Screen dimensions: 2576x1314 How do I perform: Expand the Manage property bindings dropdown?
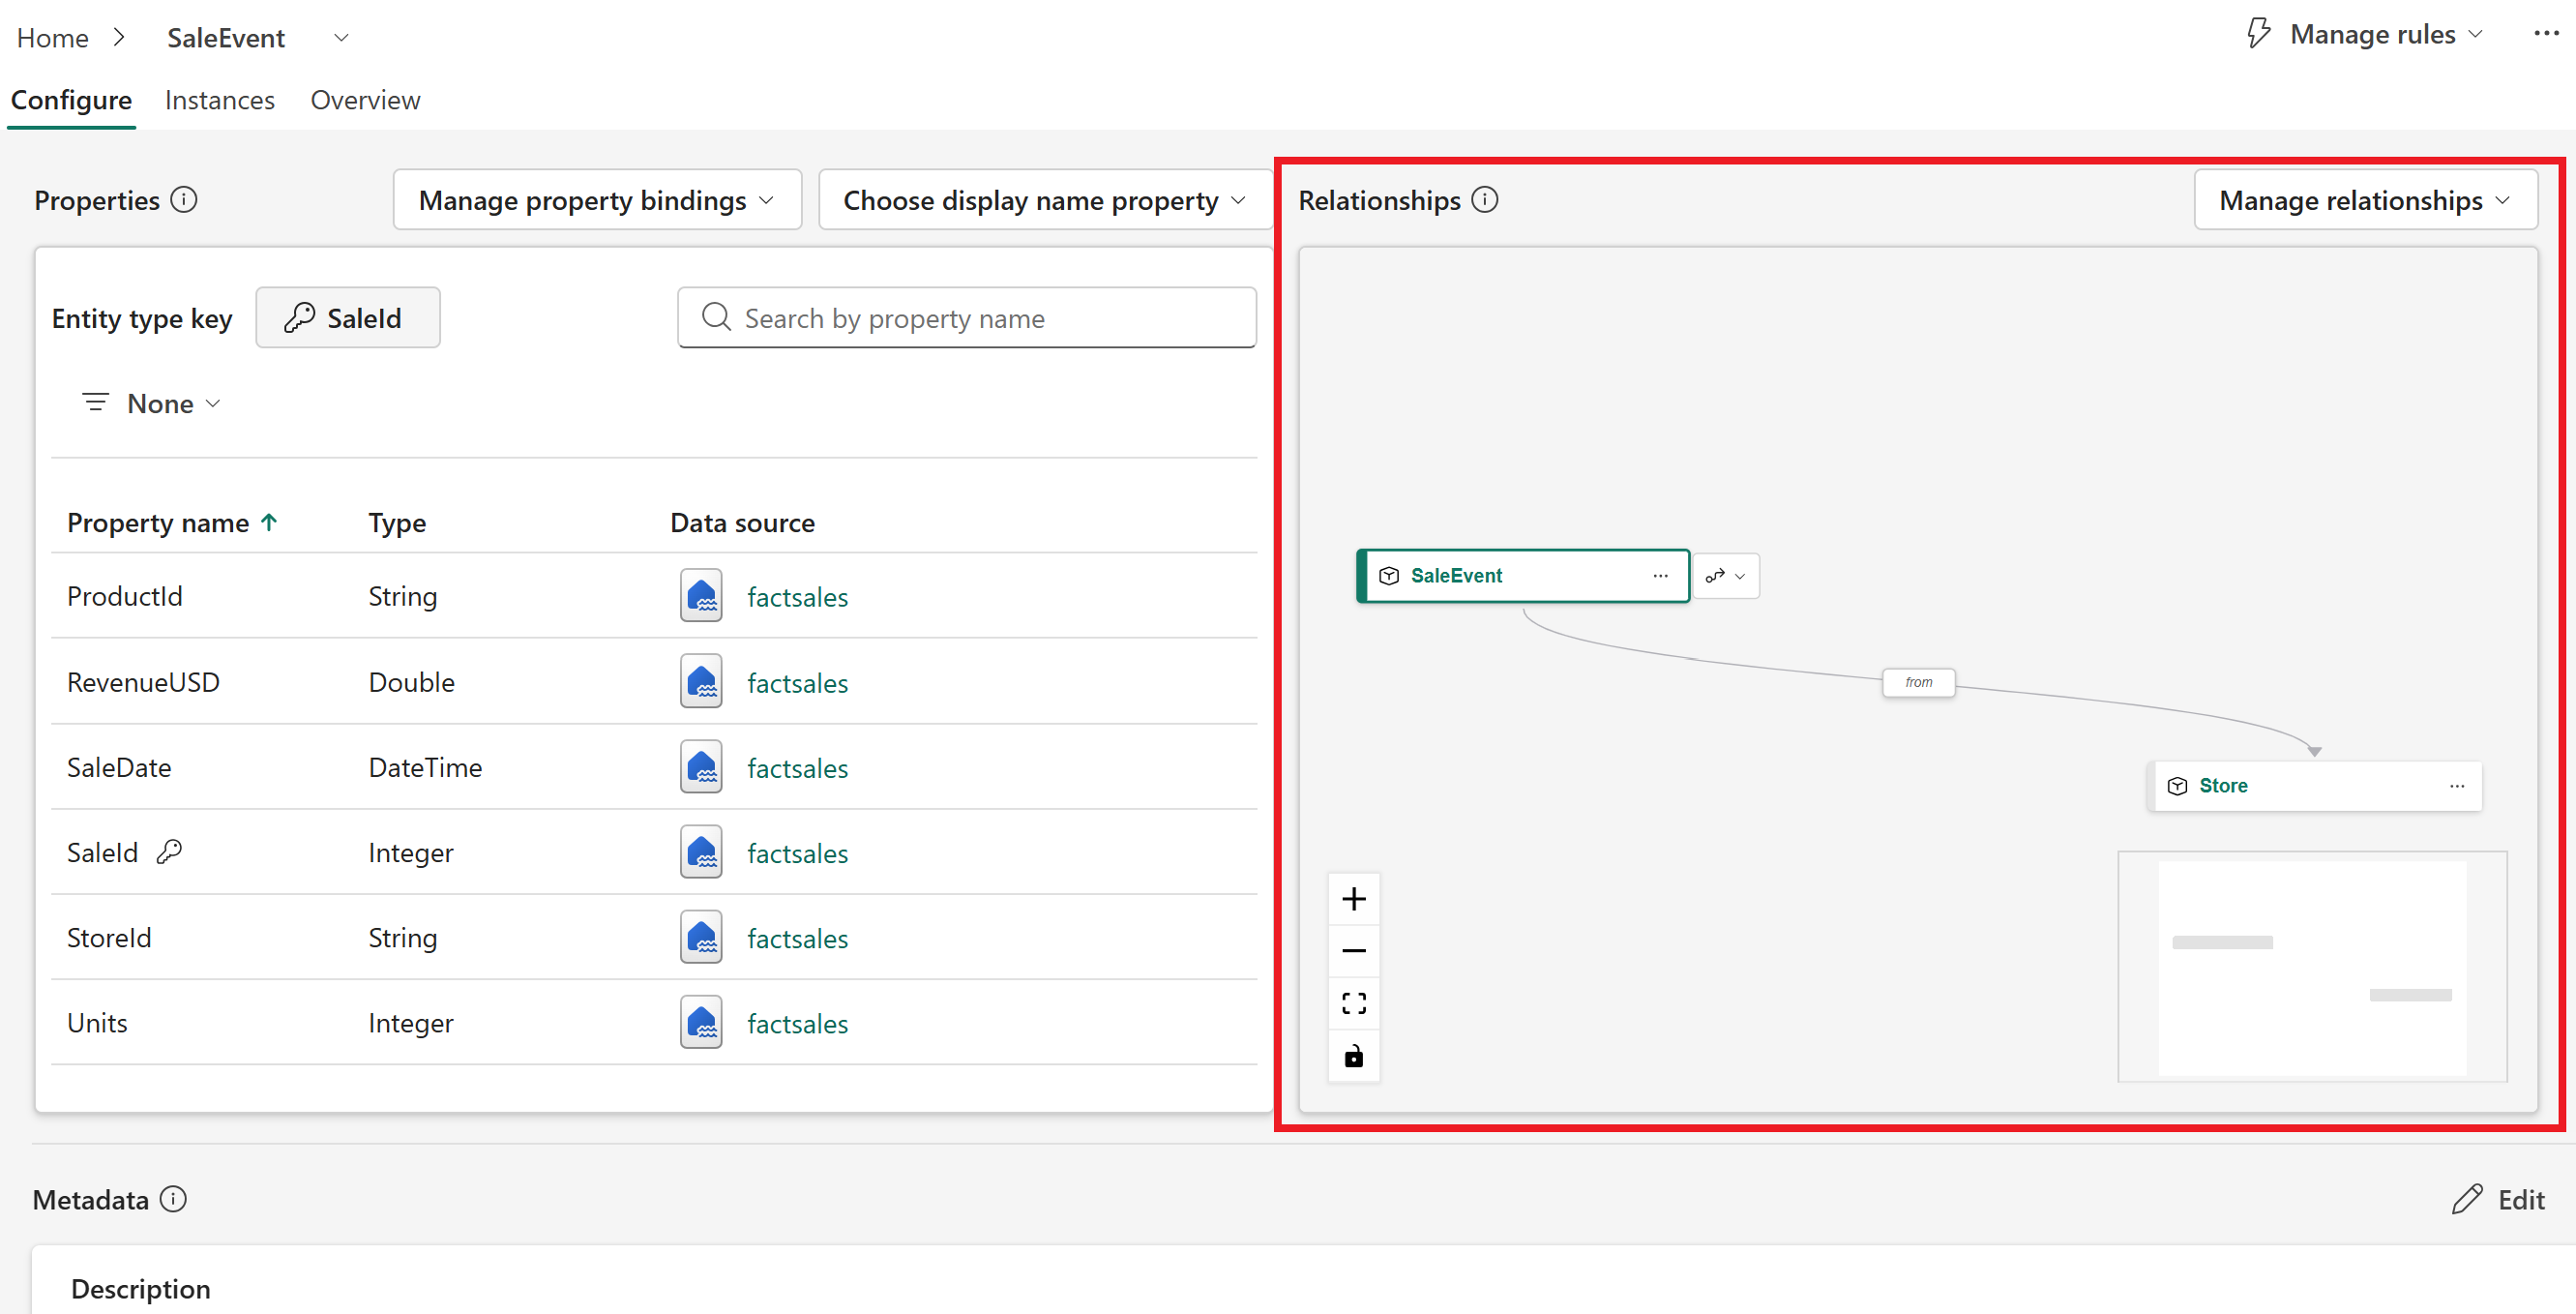(x=598, y=200)
